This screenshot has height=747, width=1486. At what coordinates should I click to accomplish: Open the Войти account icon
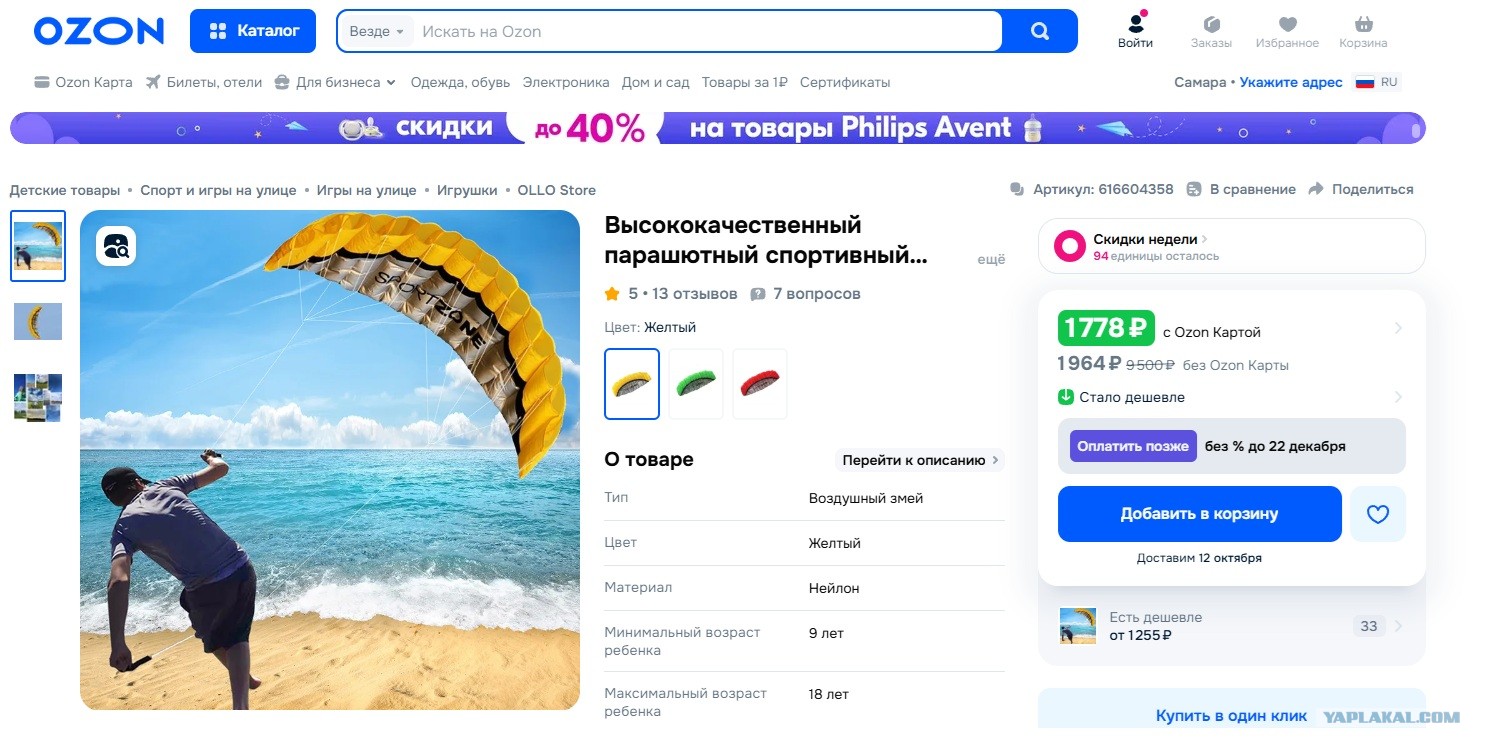(1135, 23)
